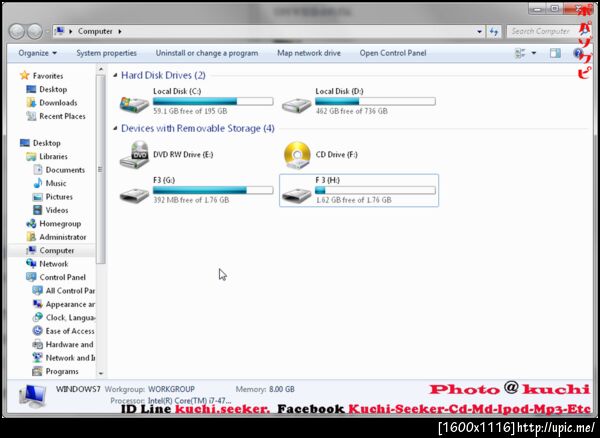Viewport: 600px width, 438px height.
Task: Click the Programs icon in sidebar
Action: click(x=38, y=371)
